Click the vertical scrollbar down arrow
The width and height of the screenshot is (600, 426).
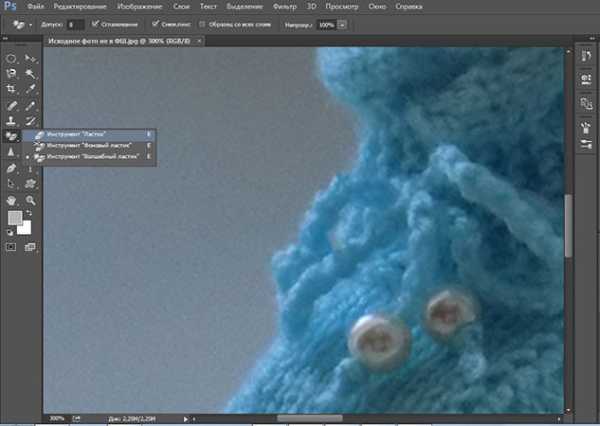[x=568, y=410]
